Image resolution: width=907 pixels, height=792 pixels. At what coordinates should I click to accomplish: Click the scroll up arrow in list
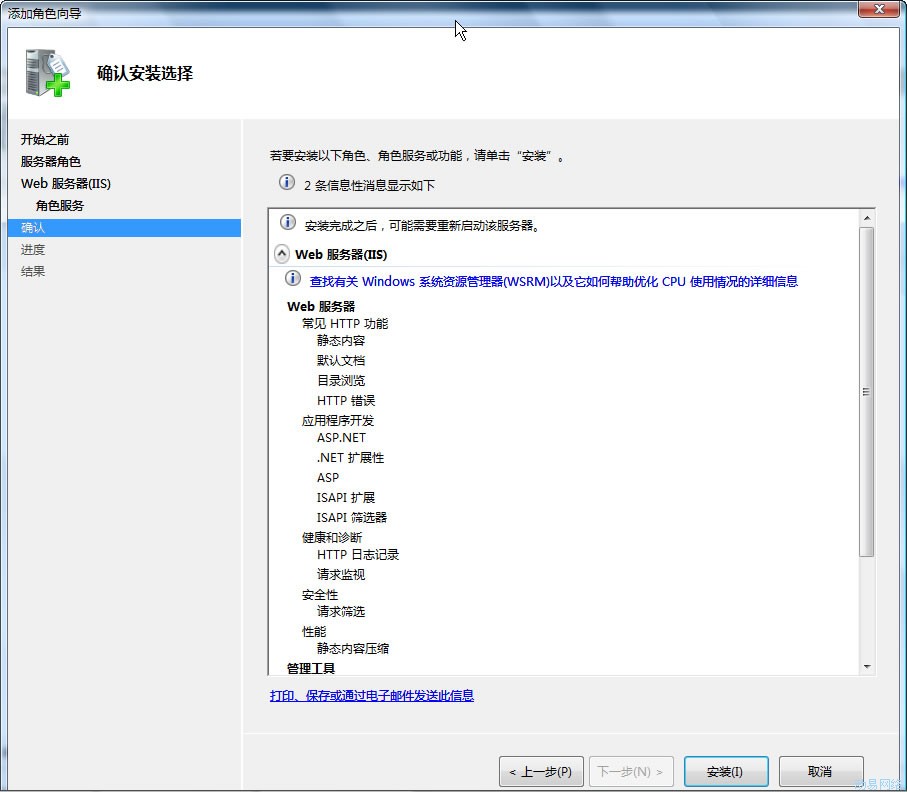pos(866,218)
